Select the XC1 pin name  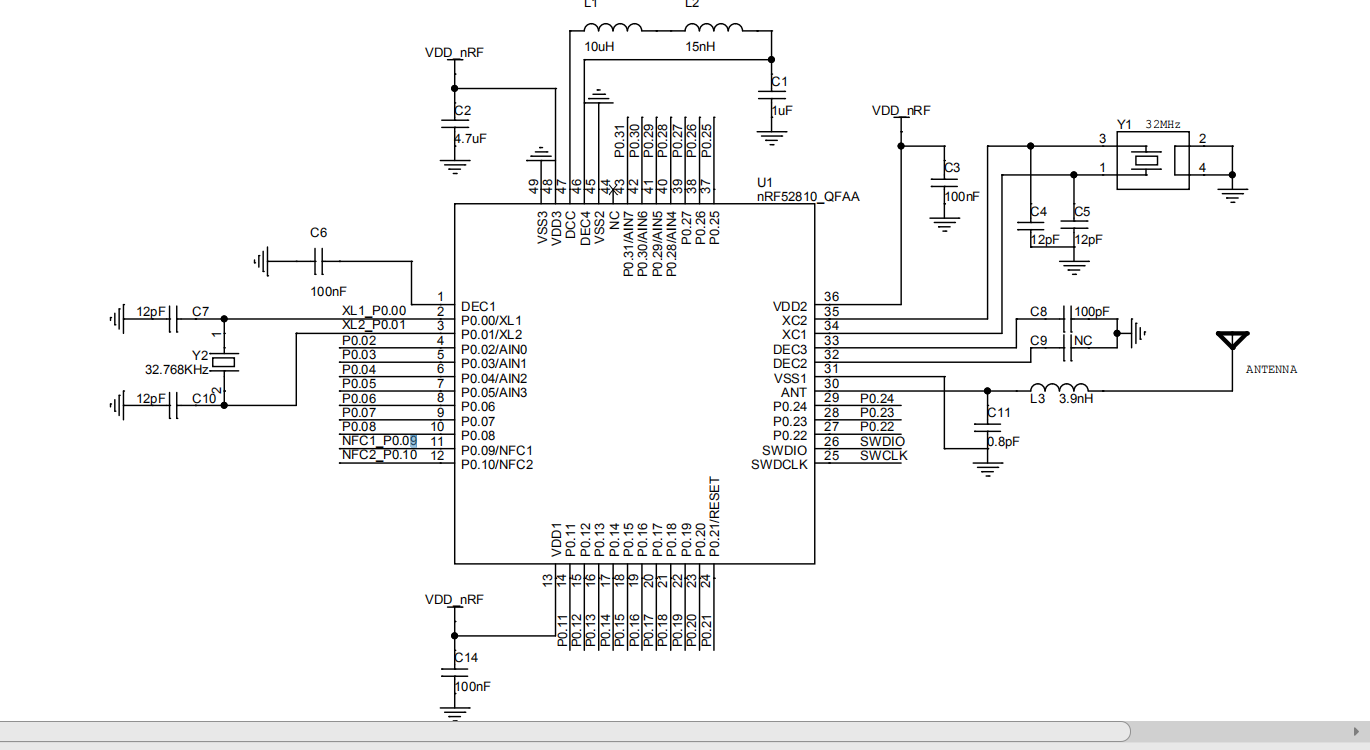pos(795,334)
